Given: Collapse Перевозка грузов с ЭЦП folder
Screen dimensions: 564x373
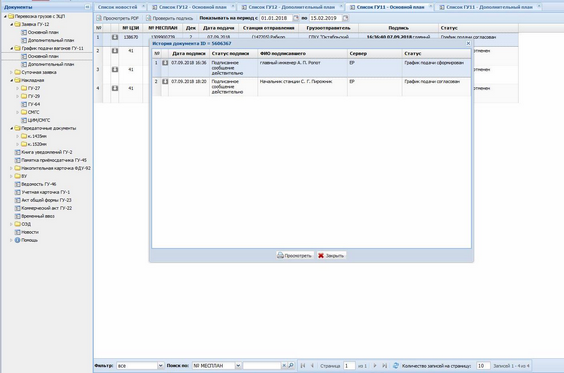Looking at the screenshot, I should click(5, 16).
